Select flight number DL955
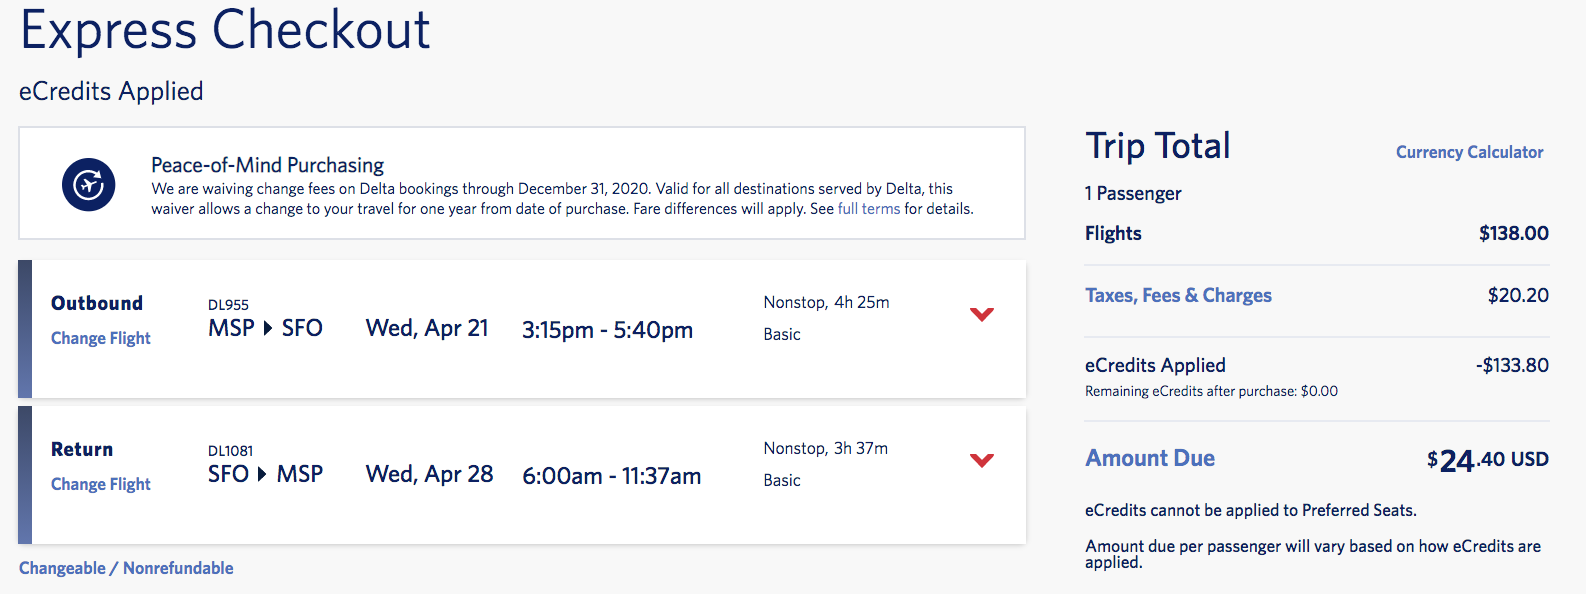 [226, 304]
